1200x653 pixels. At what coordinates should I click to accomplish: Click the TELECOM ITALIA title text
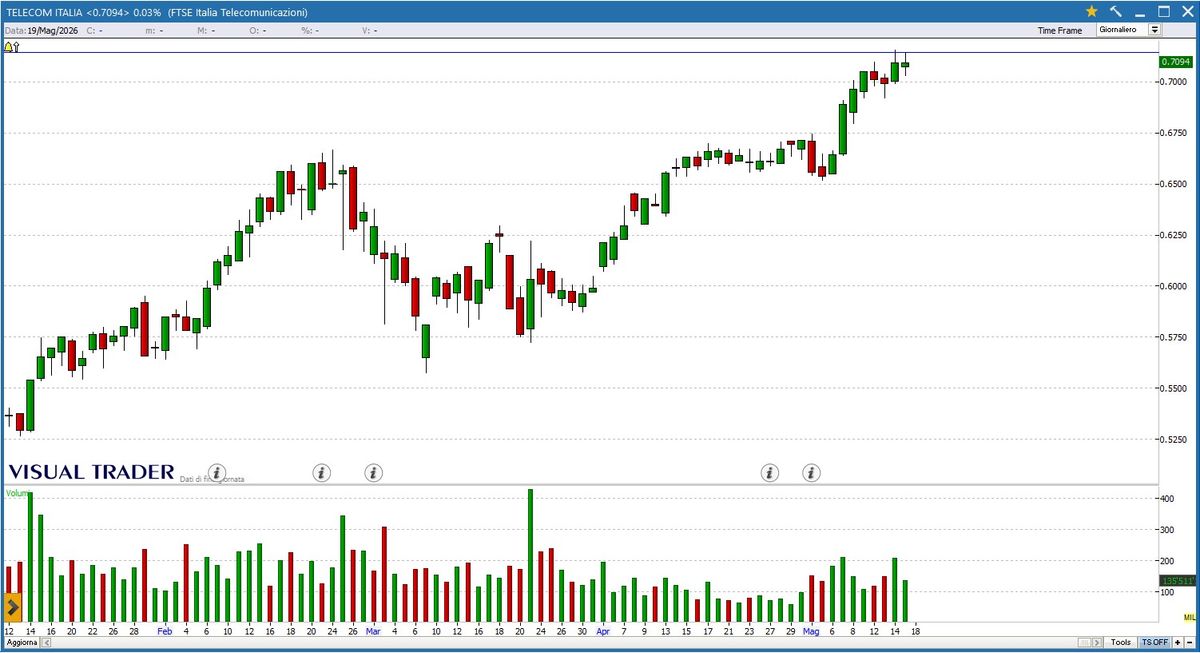coord(43,12)
